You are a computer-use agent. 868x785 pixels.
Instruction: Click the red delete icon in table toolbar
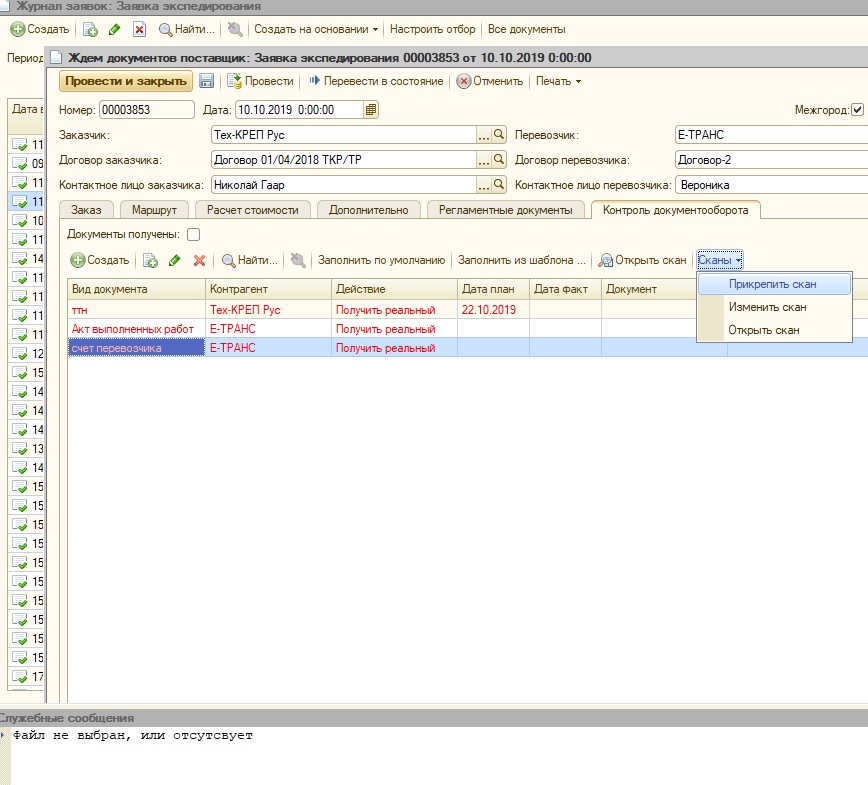[199, 260]
